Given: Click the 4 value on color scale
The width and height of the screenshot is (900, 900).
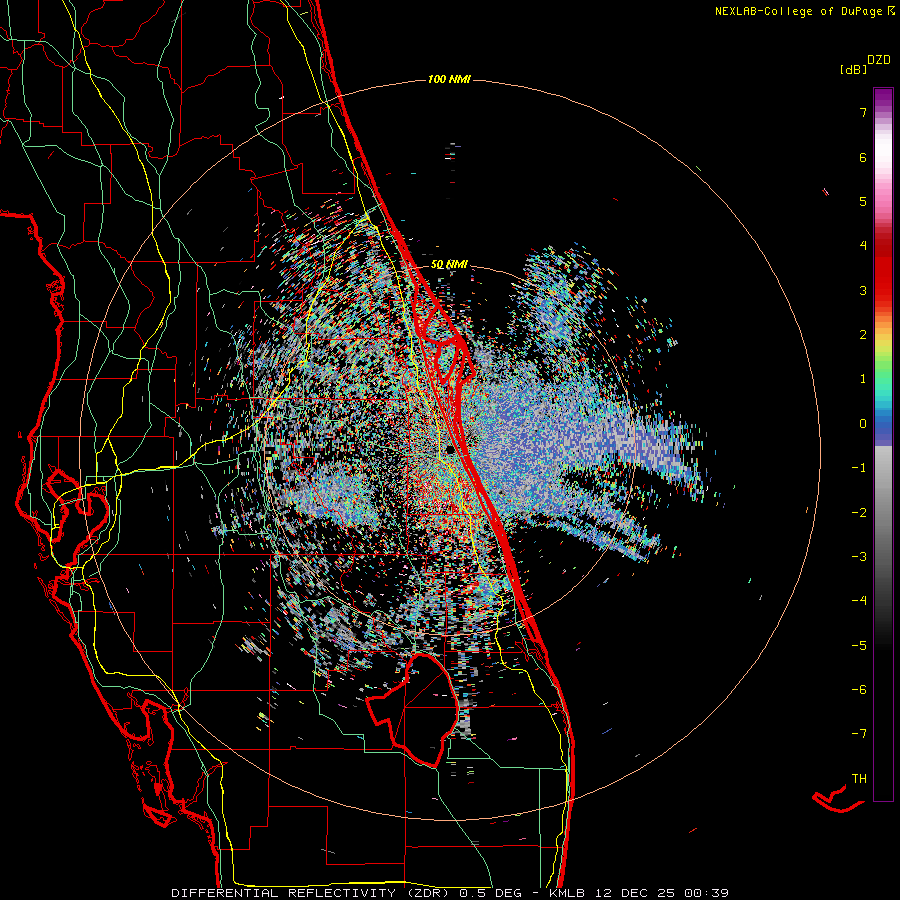Looking at the screenshot, I should tap(863, 246).
